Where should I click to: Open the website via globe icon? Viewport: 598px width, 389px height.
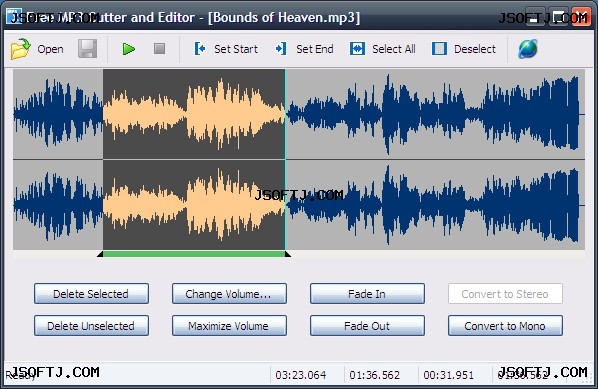(x=528, y=49)
